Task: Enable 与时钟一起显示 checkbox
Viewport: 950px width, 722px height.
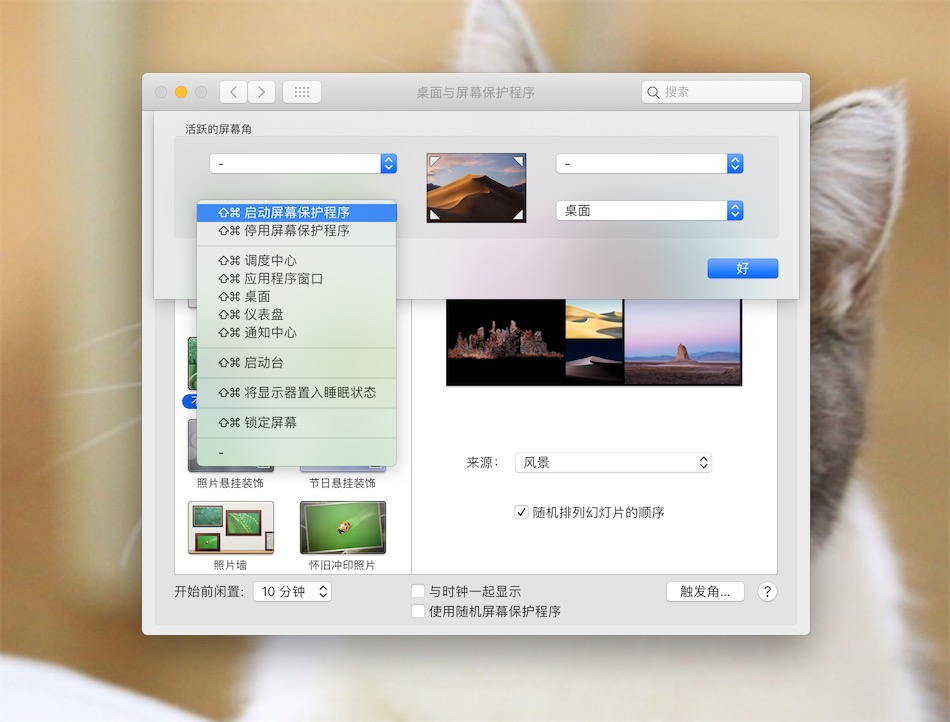Action: (418, 591)
